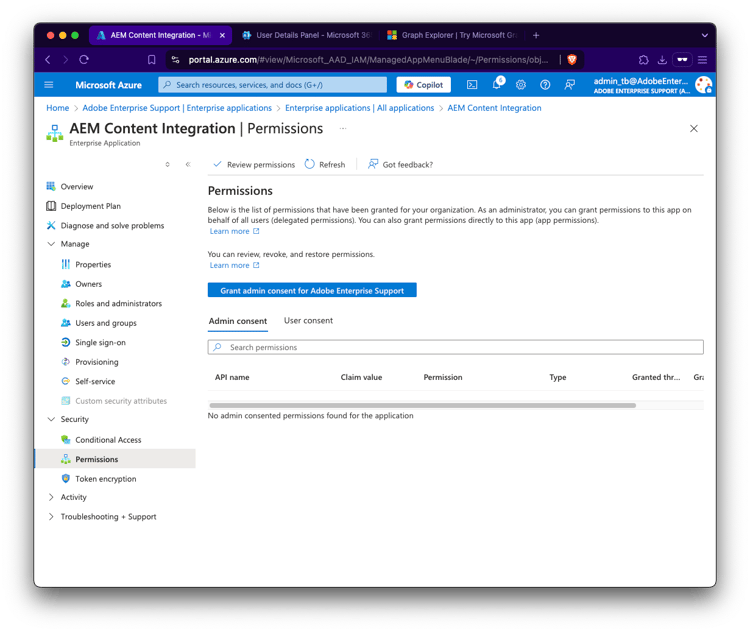Open Diagnose and solve problems
This screenshot has width=750, height=632.
[112, 225]
